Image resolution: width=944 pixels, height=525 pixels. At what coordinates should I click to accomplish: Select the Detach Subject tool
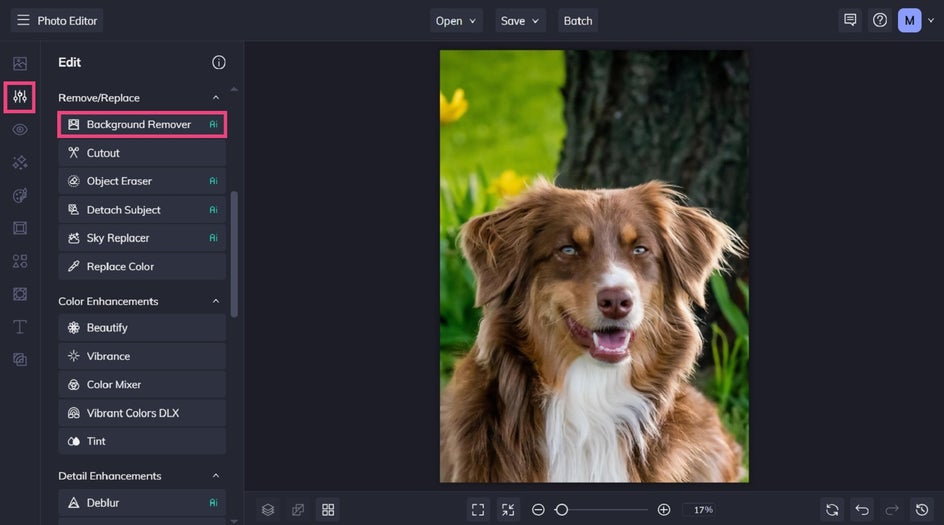(142, 210)
